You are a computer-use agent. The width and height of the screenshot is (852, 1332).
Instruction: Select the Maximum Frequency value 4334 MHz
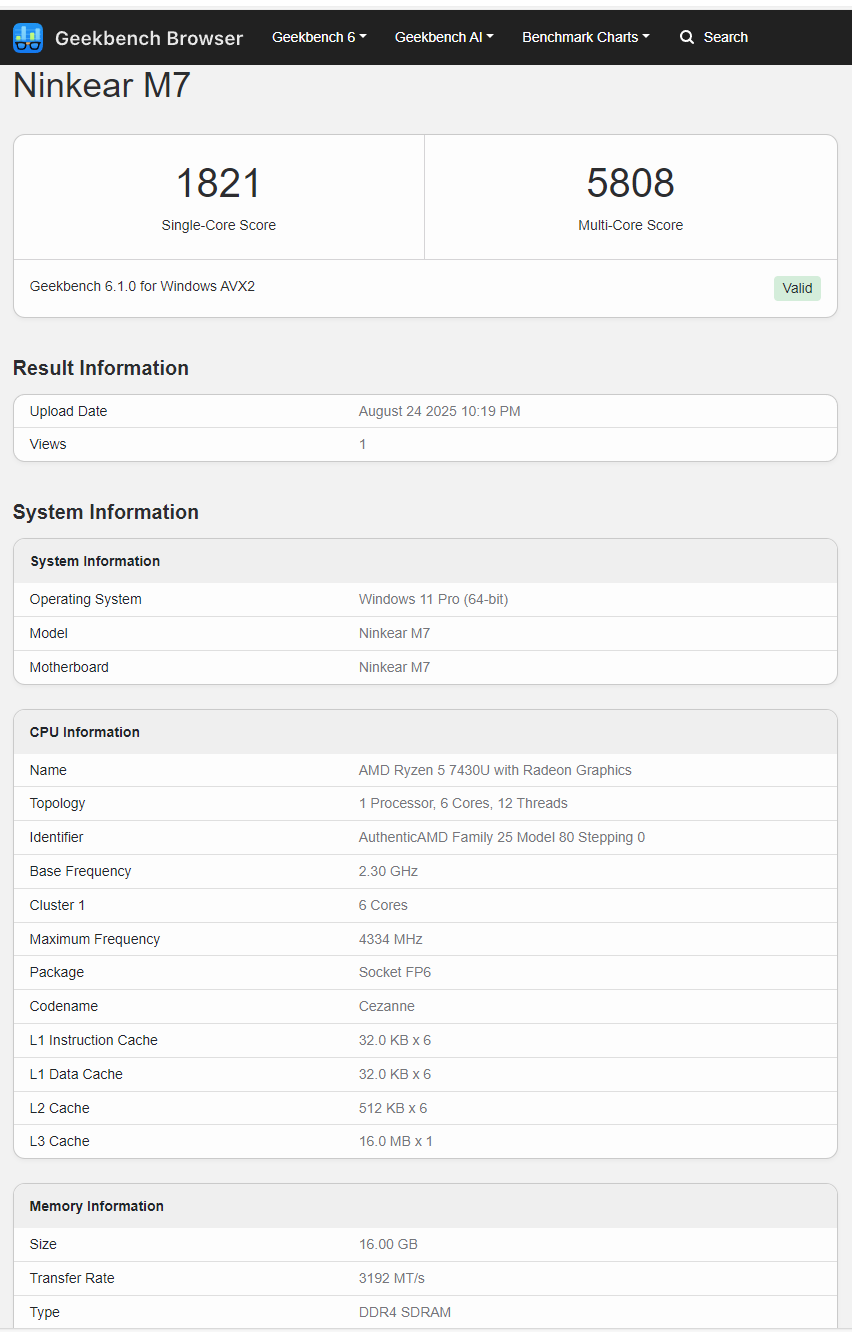tap(391, 939)
